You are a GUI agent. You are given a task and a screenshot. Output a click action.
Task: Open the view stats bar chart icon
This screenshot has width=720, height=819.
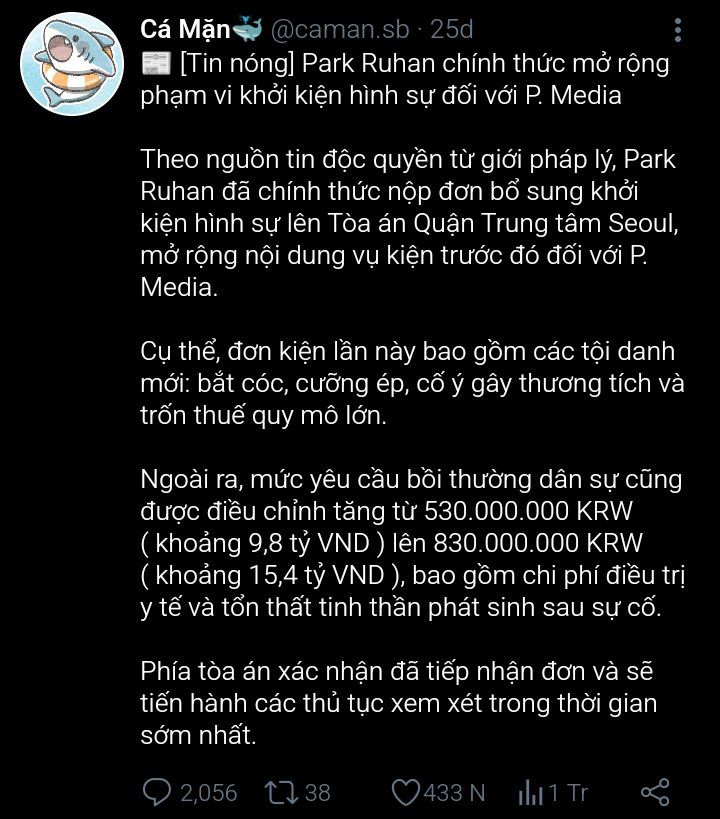[x=530, y=793]
